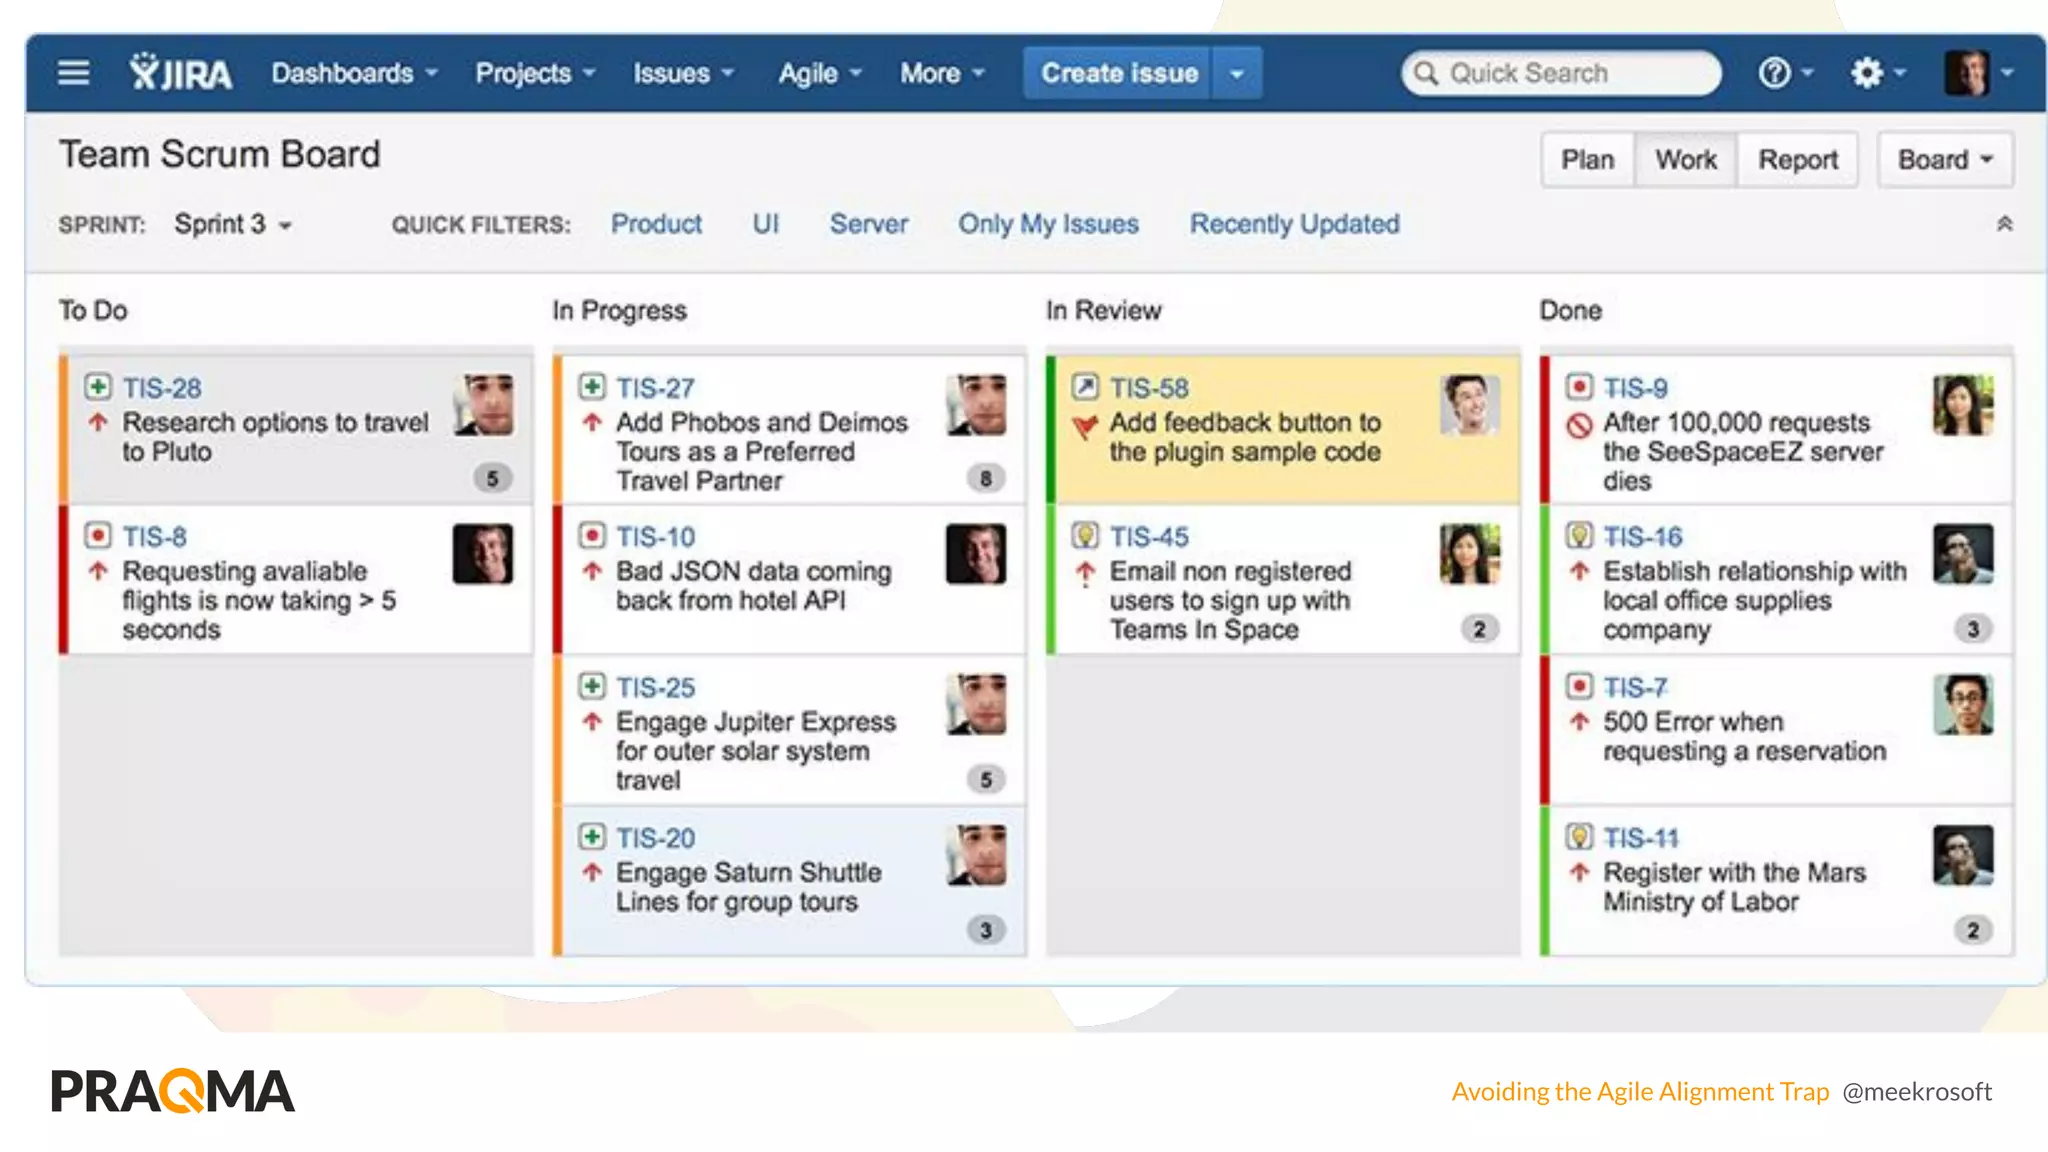Click the assignee avatar on TIS-8
Image resolution: width=2048 pixels, height=1152 pixels.
click(483, 554)
